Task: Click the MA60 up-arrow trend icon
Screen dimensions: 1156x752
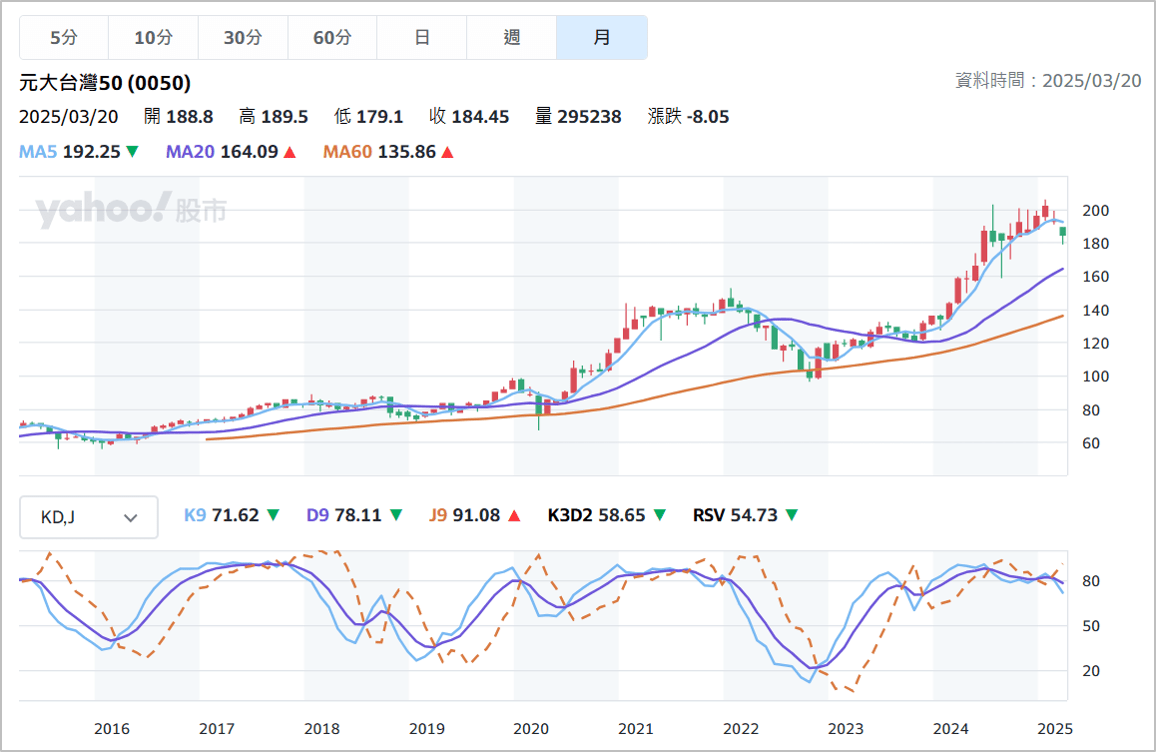Action: (x=446, y=150)
